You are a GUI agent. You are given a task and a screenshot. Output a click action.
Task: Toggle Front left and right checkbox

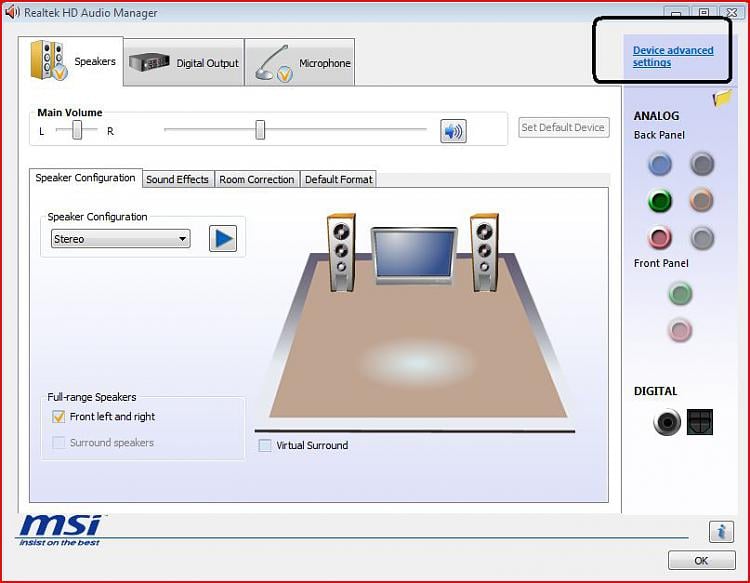click(58, 417)
